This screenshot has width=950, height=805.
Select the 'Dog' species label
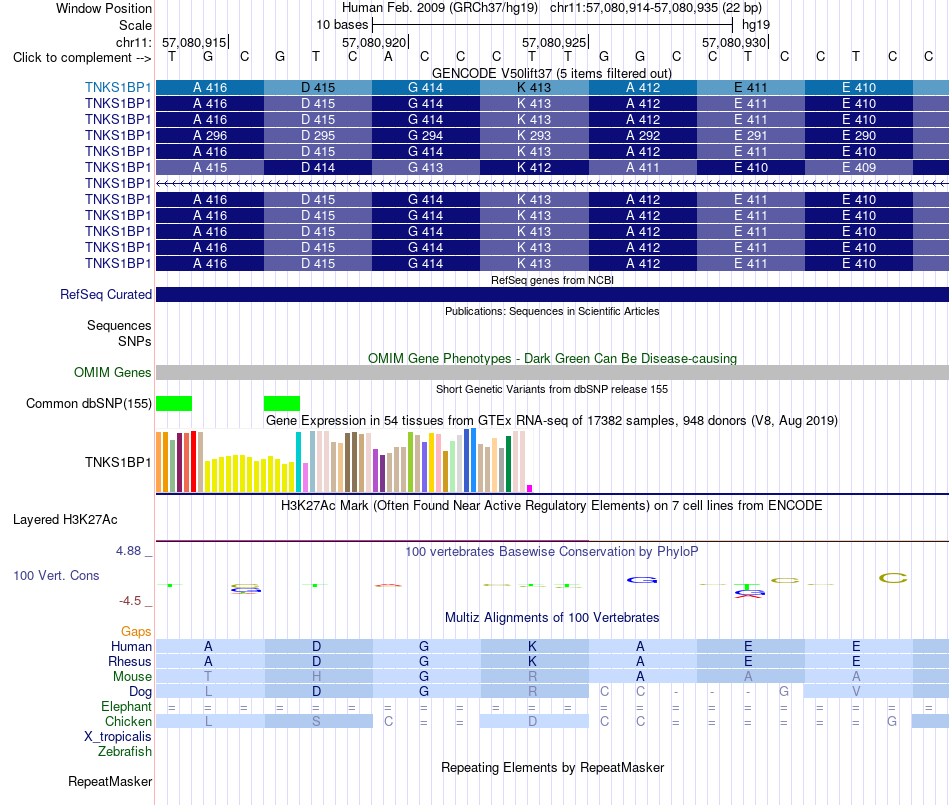tap(140, 692)
